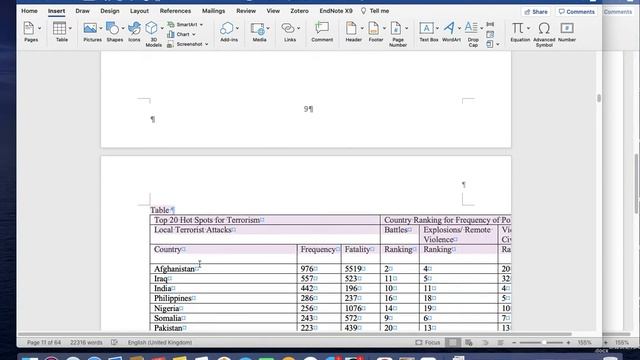
Task: Click the Tell me search box
Action: point(375,11)
